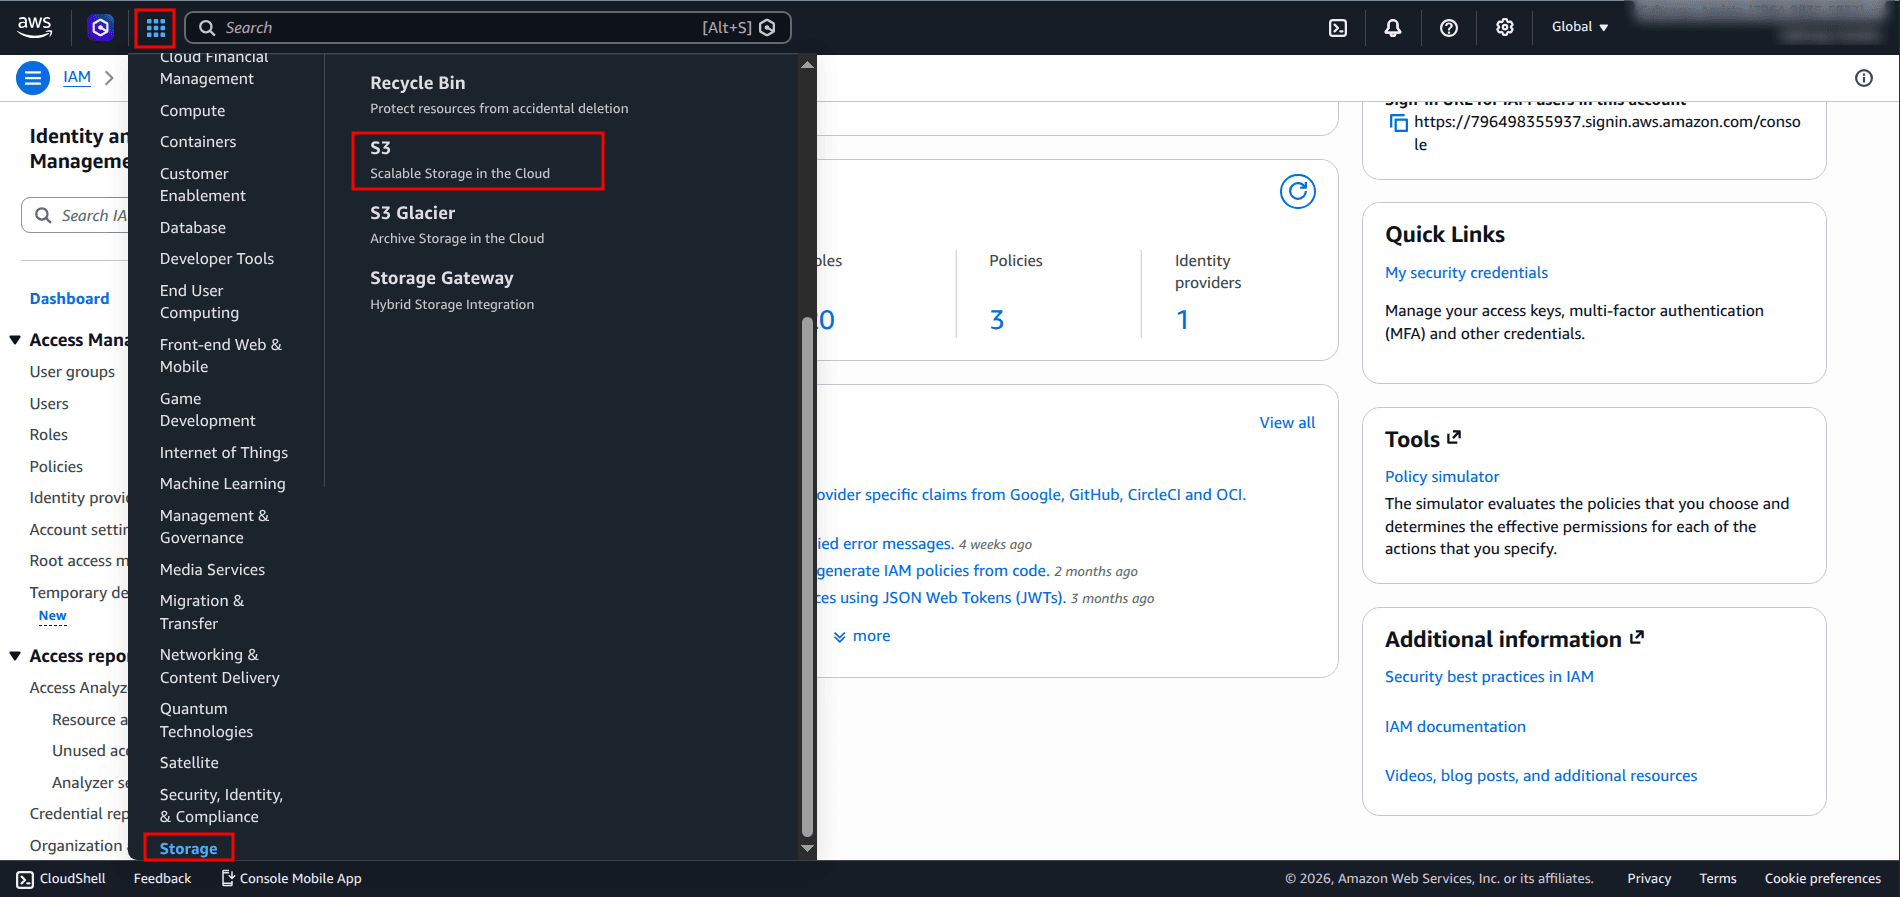
Task: Click the Search IAM field
Action: point(75,215)
